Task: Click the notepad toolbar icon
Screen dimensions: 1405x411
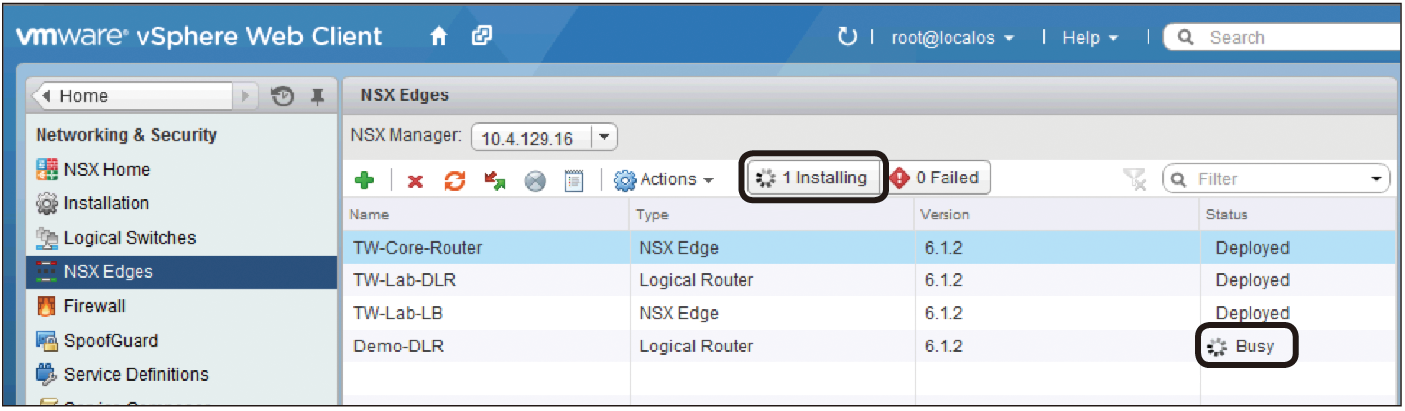Action: pyautogui.click(x=574, y=181)
